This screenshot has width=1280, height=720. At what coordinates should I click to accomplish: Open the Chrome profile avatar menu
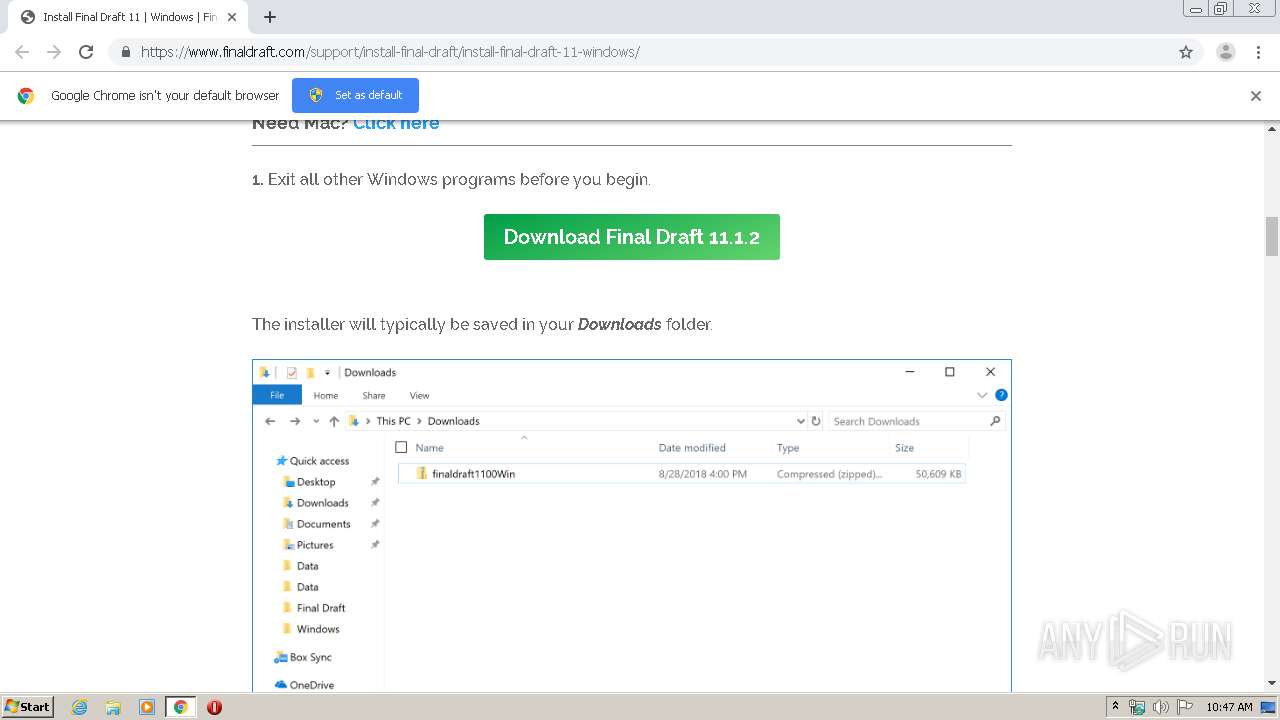coord(1226,52)
